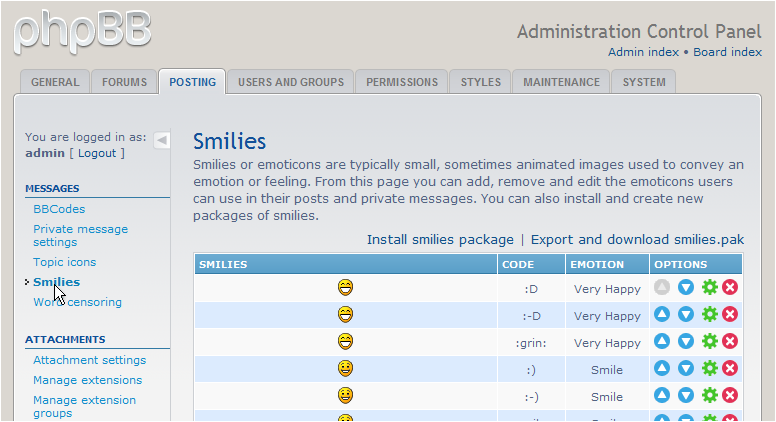Go to the Permissions tab
This screenshot has height=422, width=776.
tap(401, 82)
